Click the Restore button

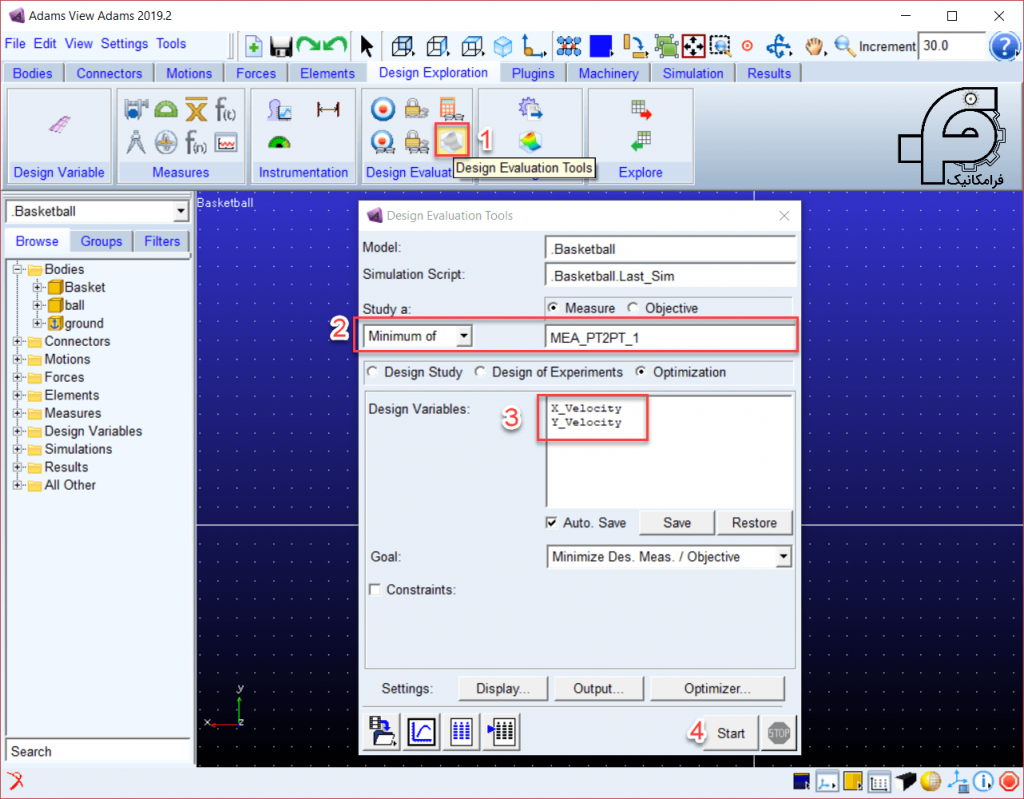tap(754, 523)
